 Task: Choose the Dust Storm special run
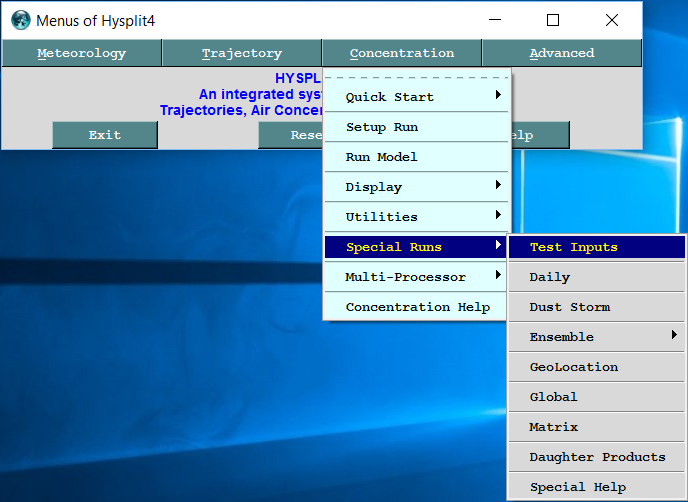[x=597, y=307]
